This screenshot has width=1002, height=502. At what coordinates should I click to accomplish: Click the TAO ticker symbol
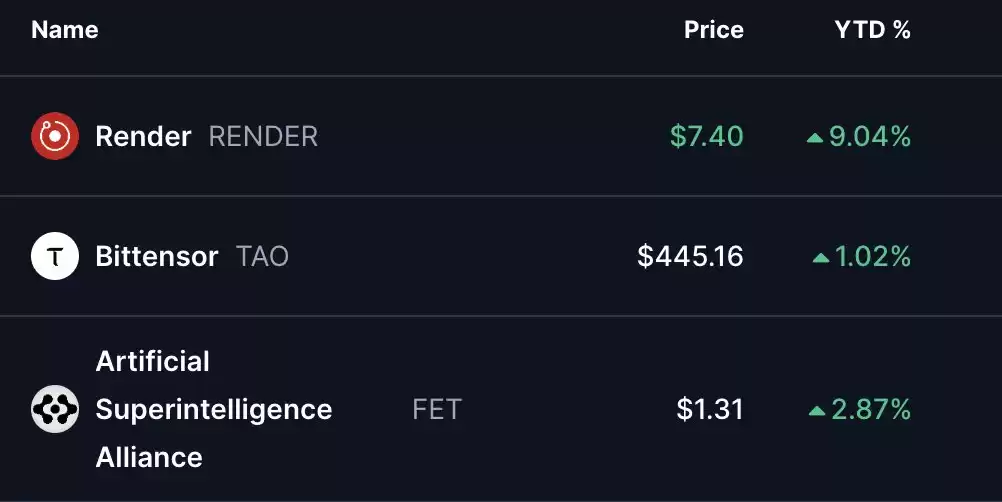coord(263,256)
